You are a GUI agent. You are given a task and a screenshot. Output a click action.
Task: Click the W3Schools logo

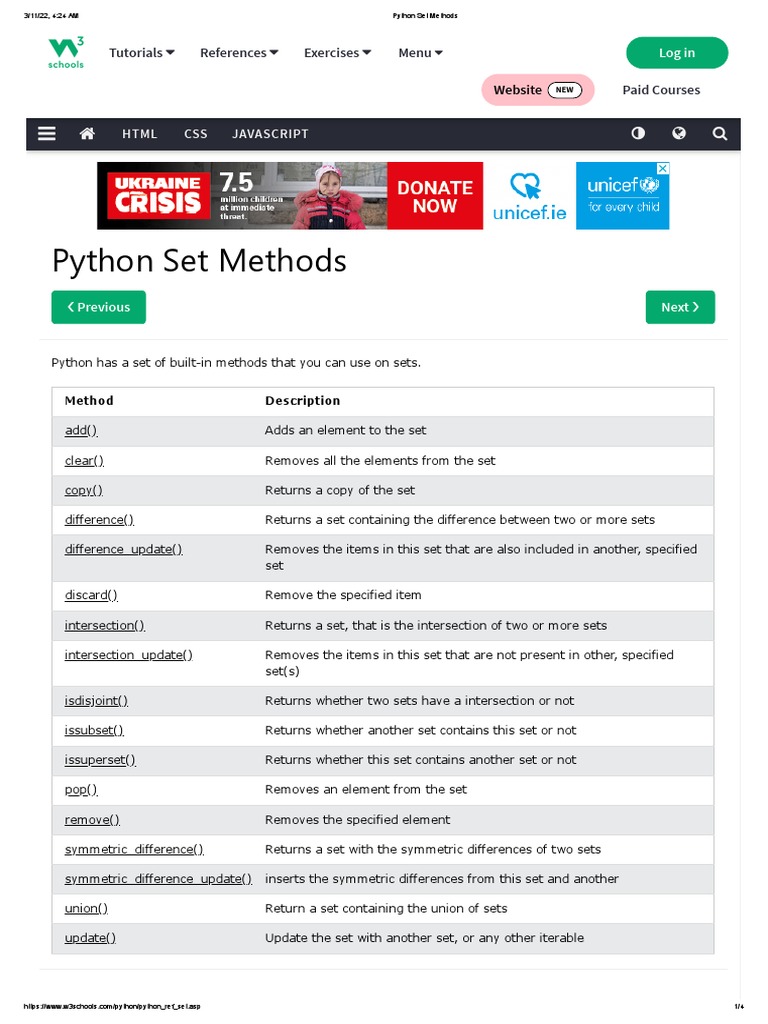(x=66, y=53)
